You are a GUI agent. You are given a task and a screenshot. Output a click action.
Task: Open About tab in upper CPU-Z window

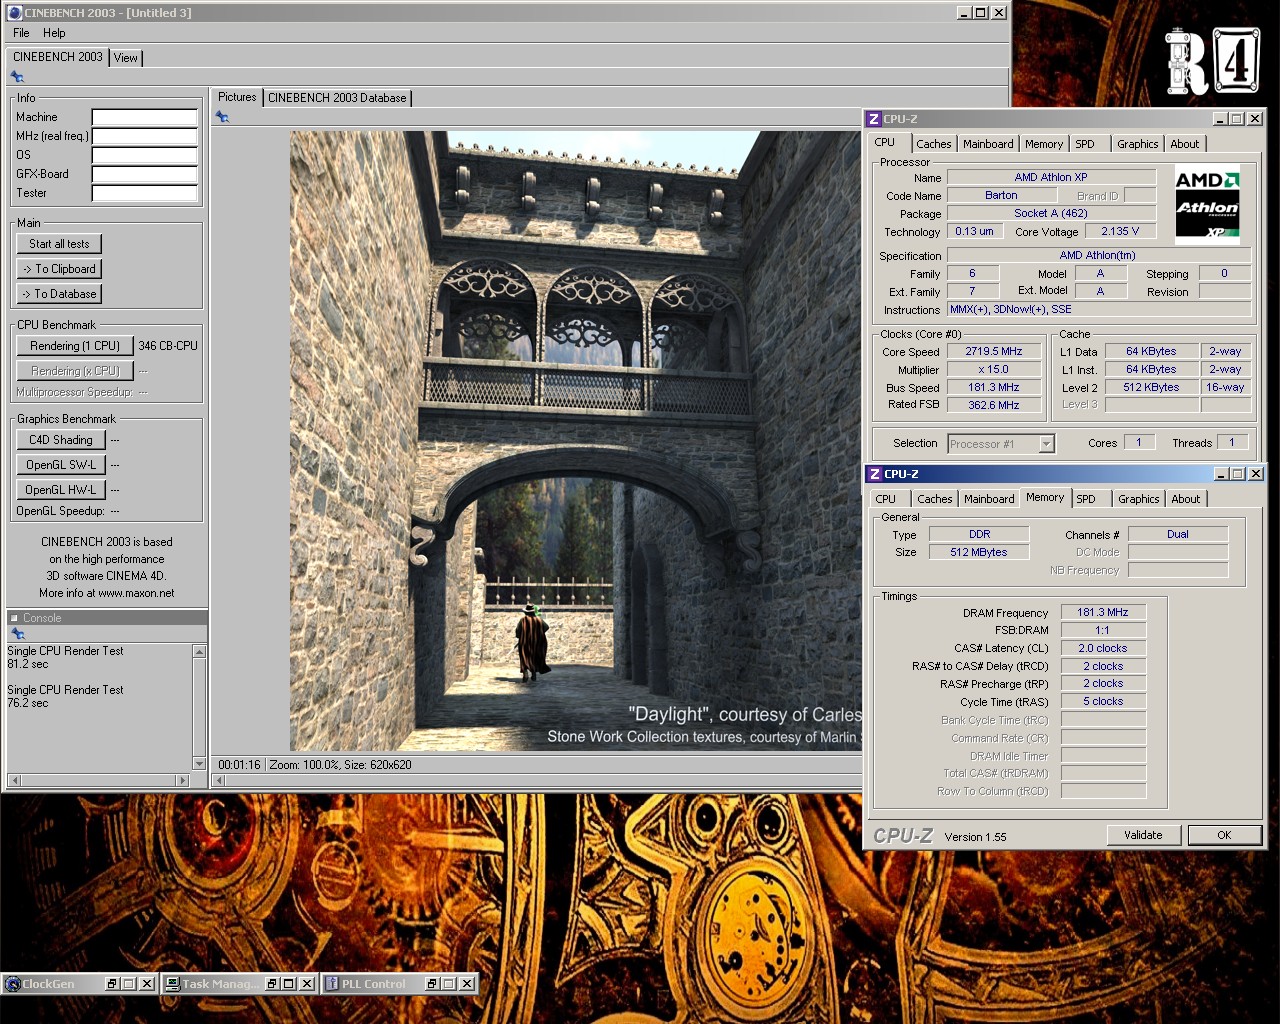1185,144
